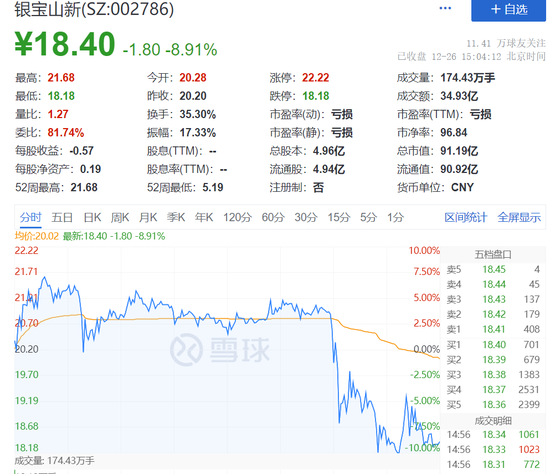Select the 买5 order row at 18.36
This screenshot has width=550, height=474.
pos(493,405)
